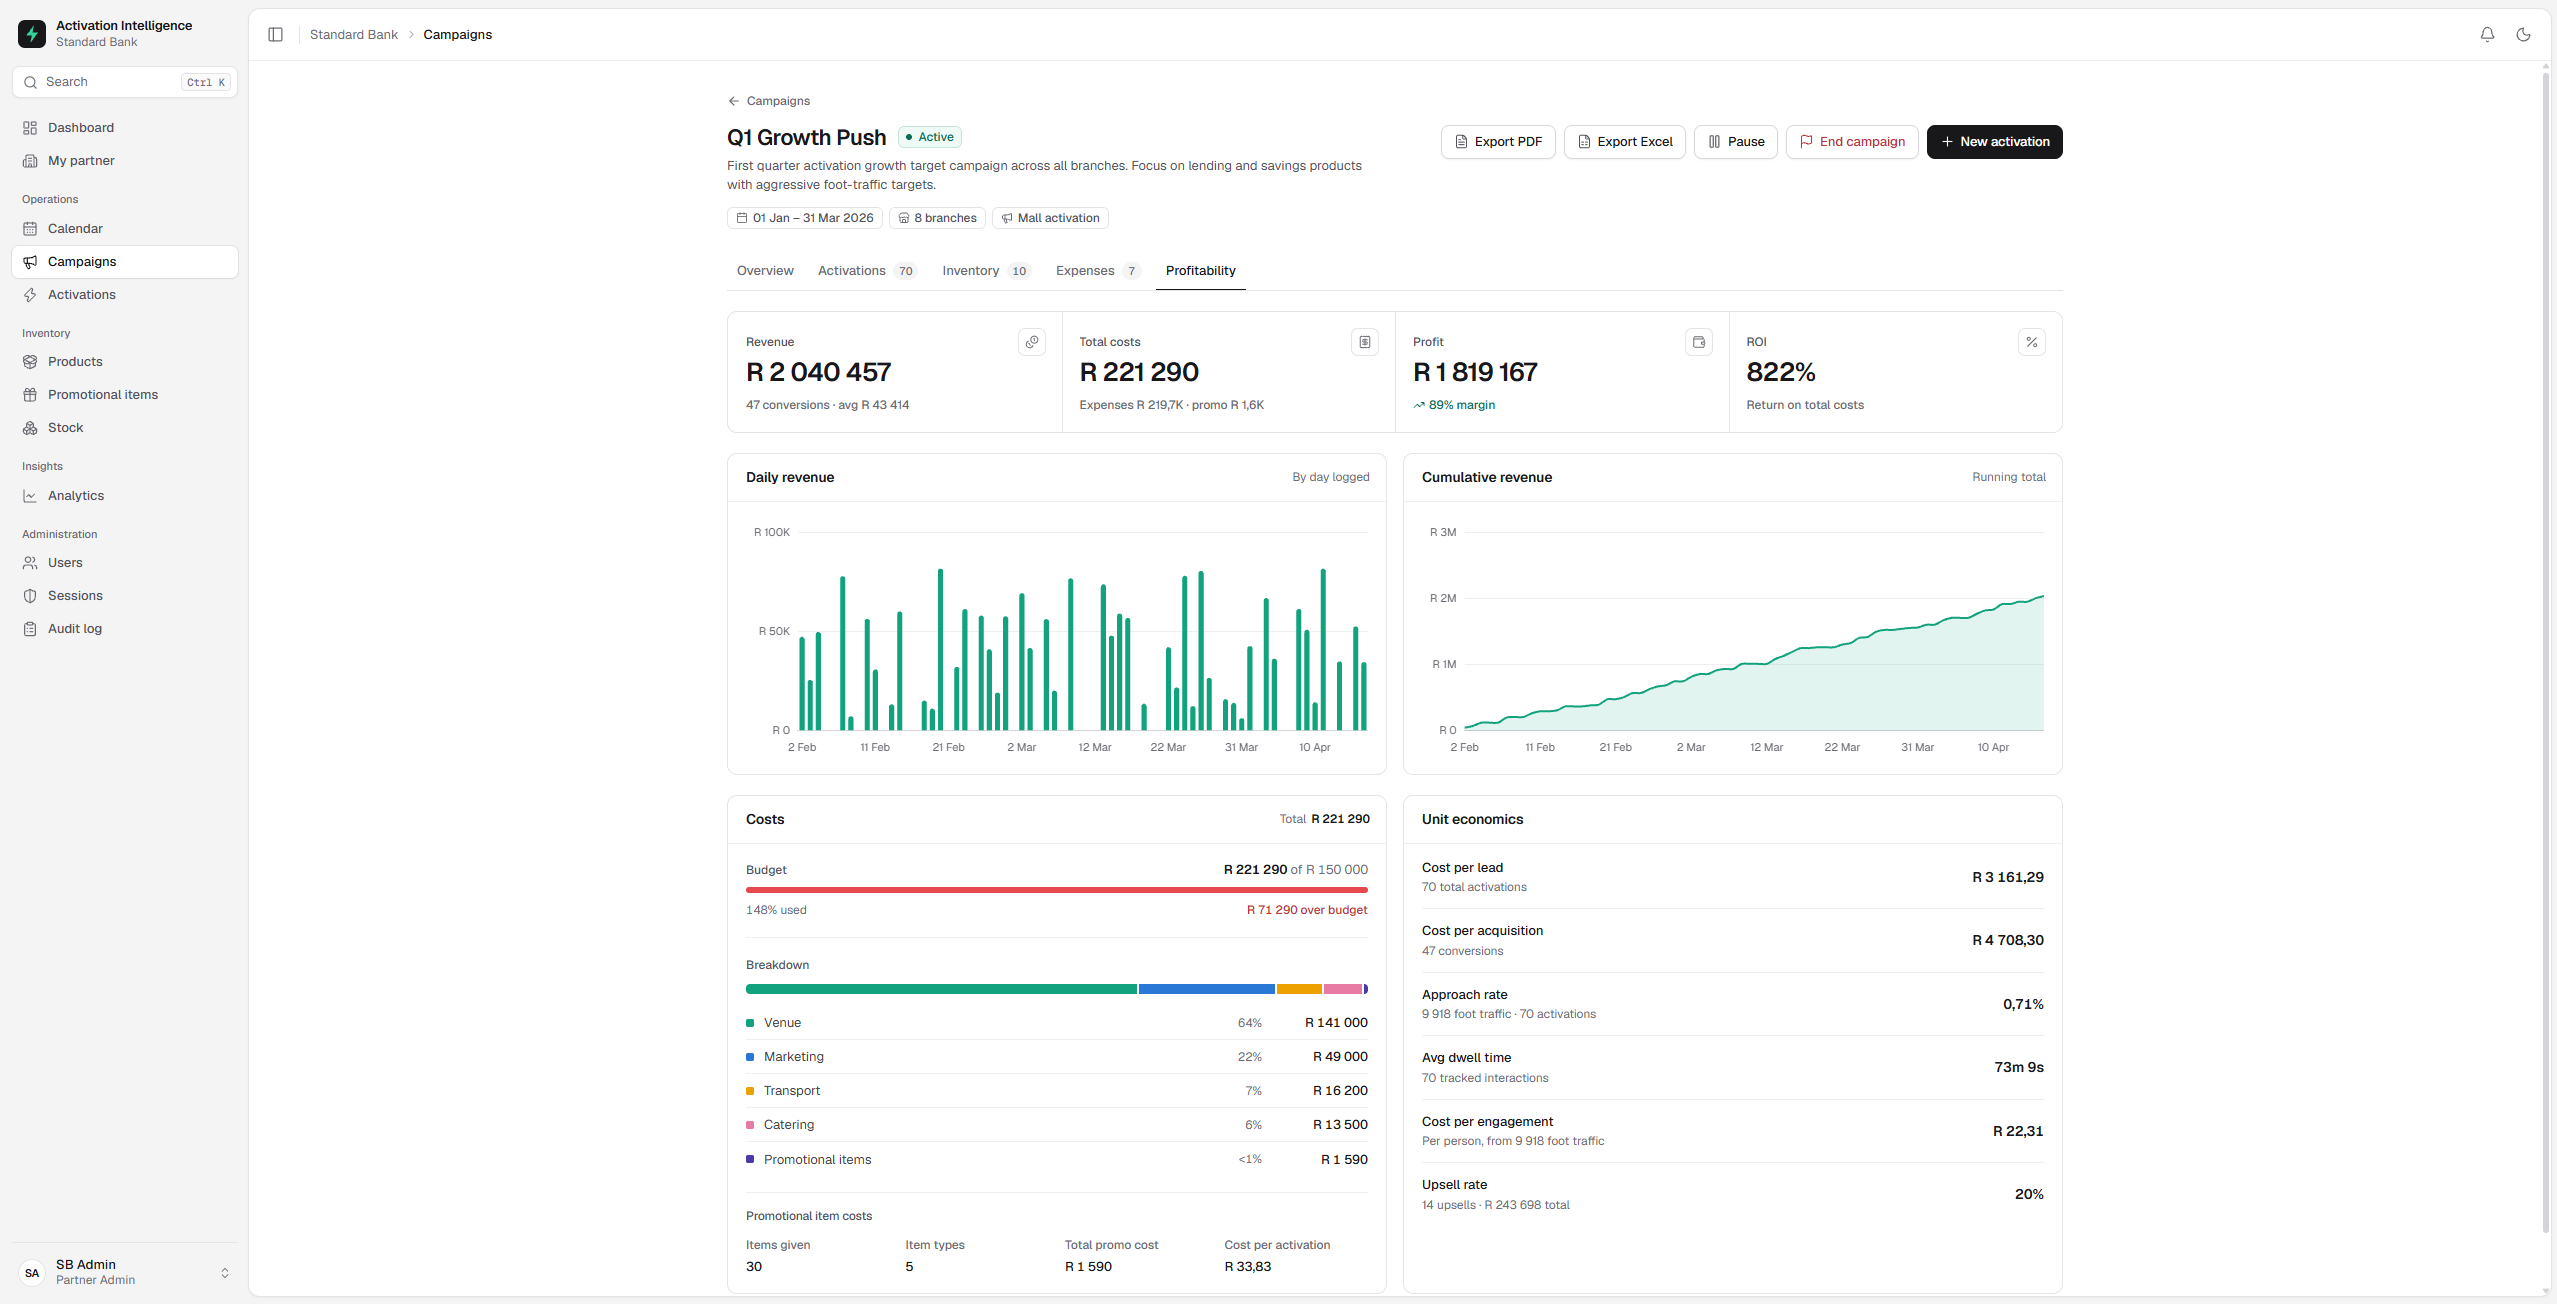Select the Profitability tab
Viewport: 2557px width, 1304px height.
(x=1201, y=271)
